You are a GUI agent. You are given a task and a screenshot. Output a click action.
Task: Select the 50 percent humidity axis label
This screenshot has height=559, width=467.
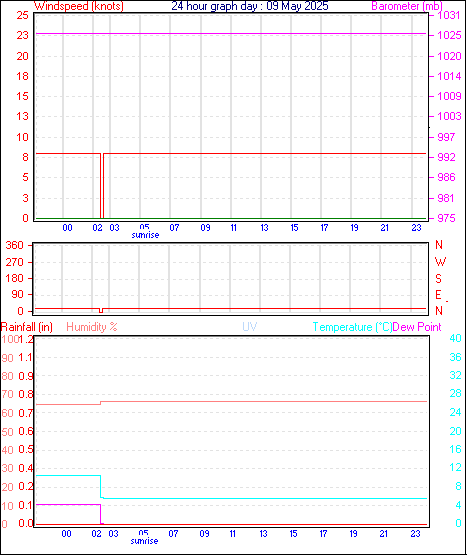tap(7, 432)
